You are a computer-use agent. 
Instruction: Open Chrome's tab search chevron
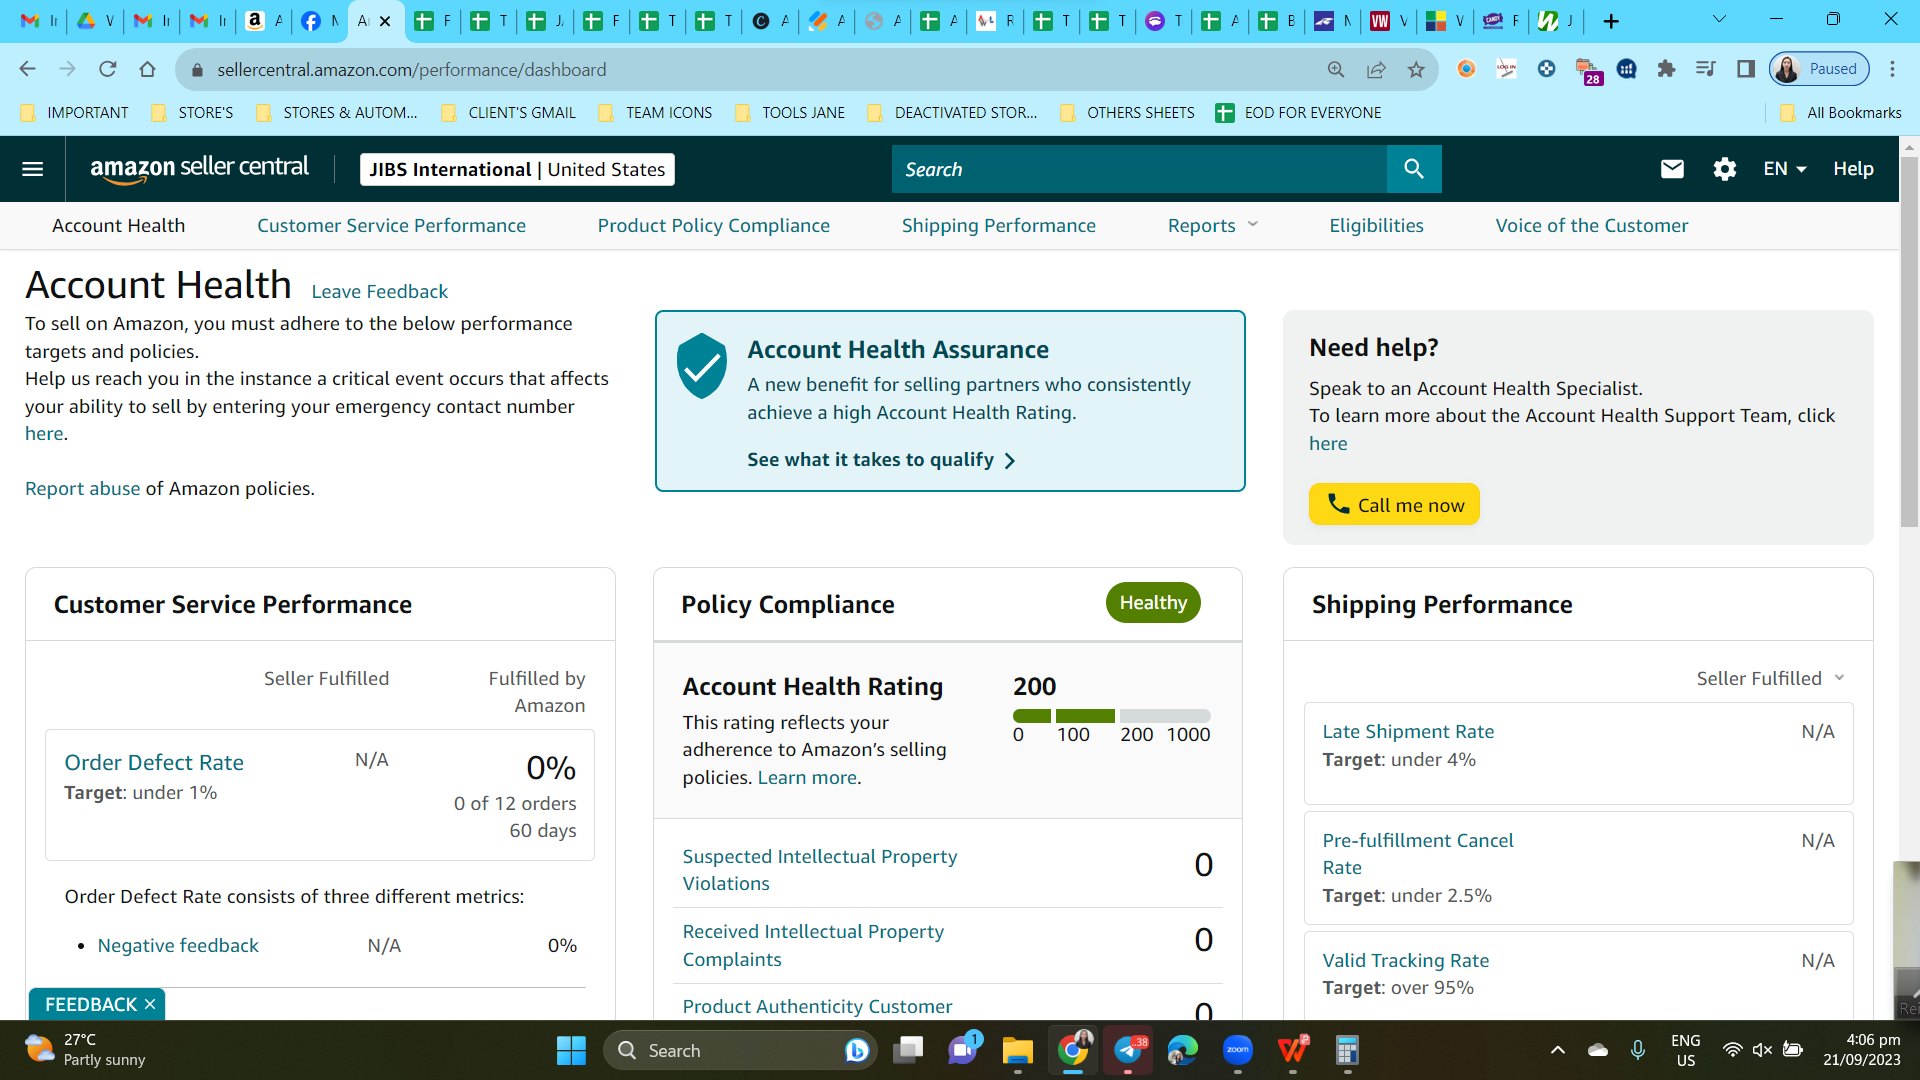point(1719,19)
